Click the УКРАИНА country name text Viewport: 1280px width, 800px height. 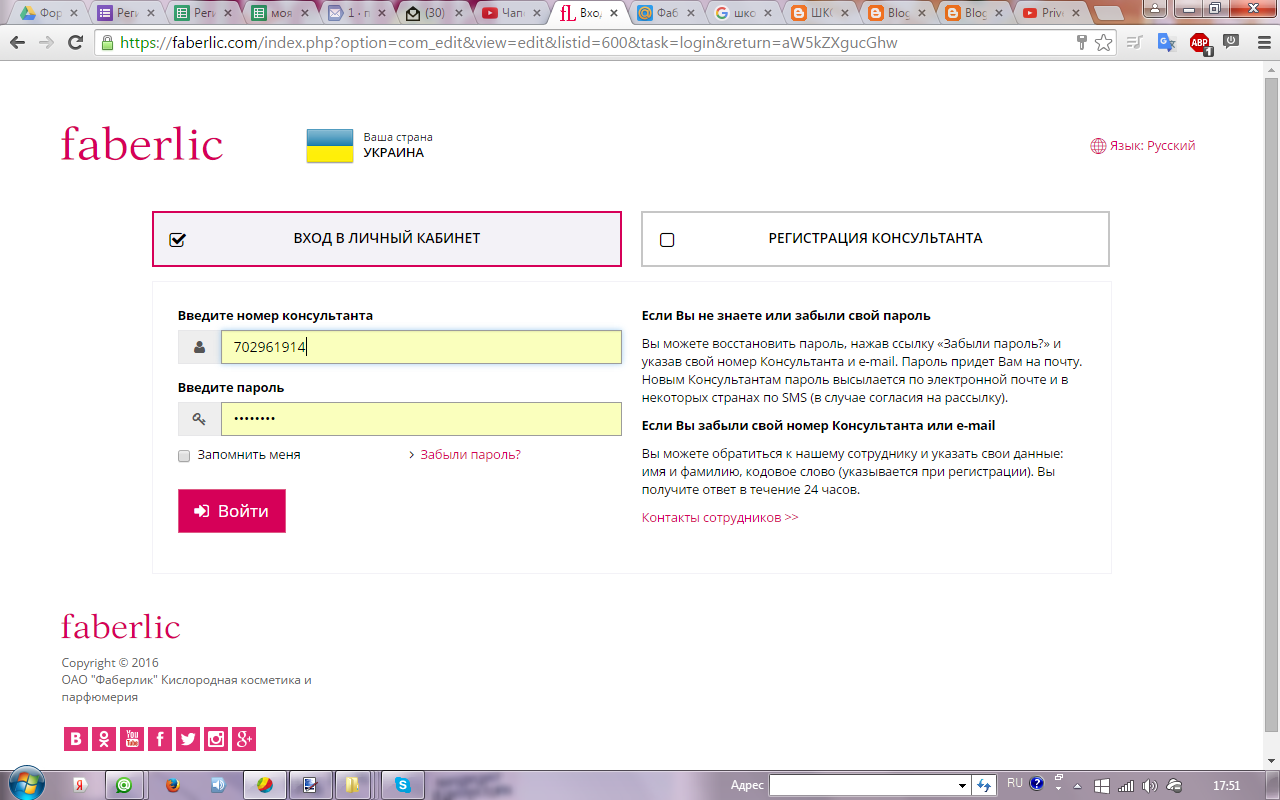pyautogui.click(x=393, y=153)
